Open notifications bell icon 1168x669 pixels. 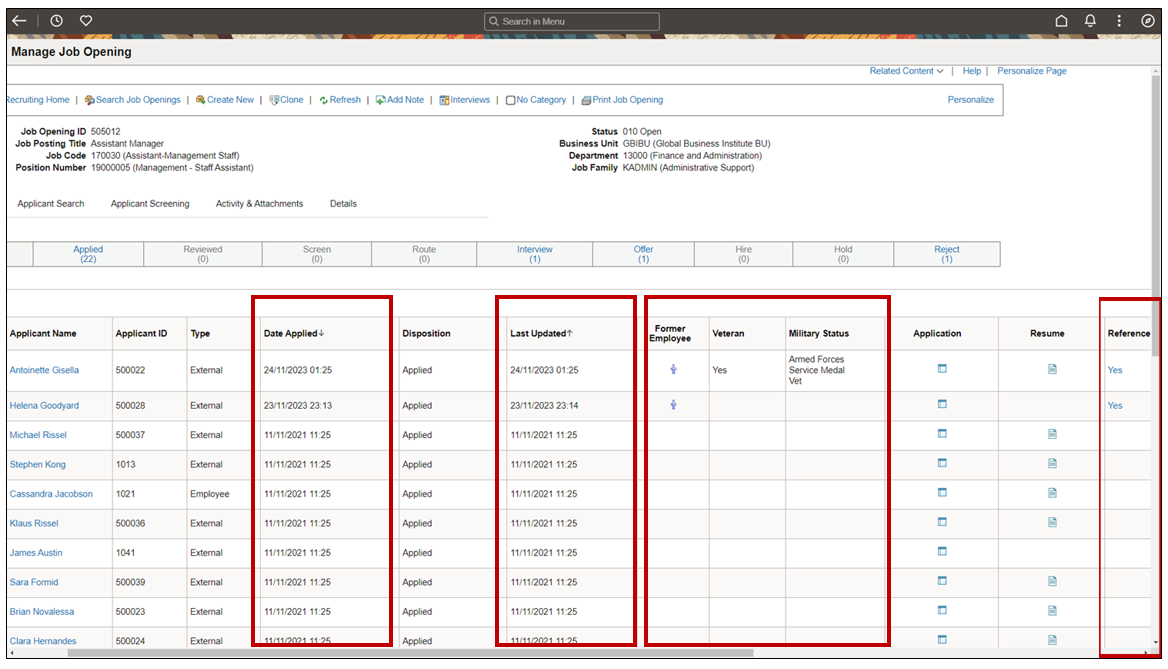coord(1091,21)
